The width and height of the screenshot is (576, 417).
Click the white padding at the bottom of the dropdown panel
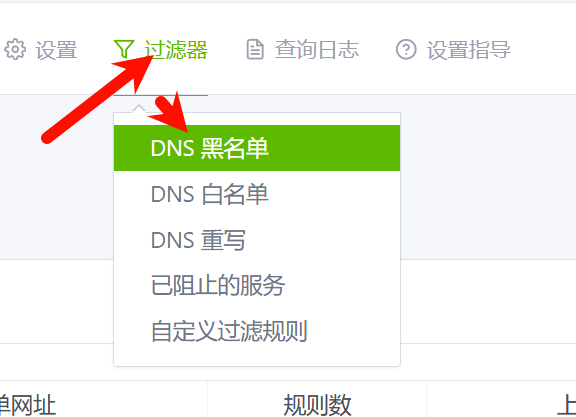[x=257, y=360]
